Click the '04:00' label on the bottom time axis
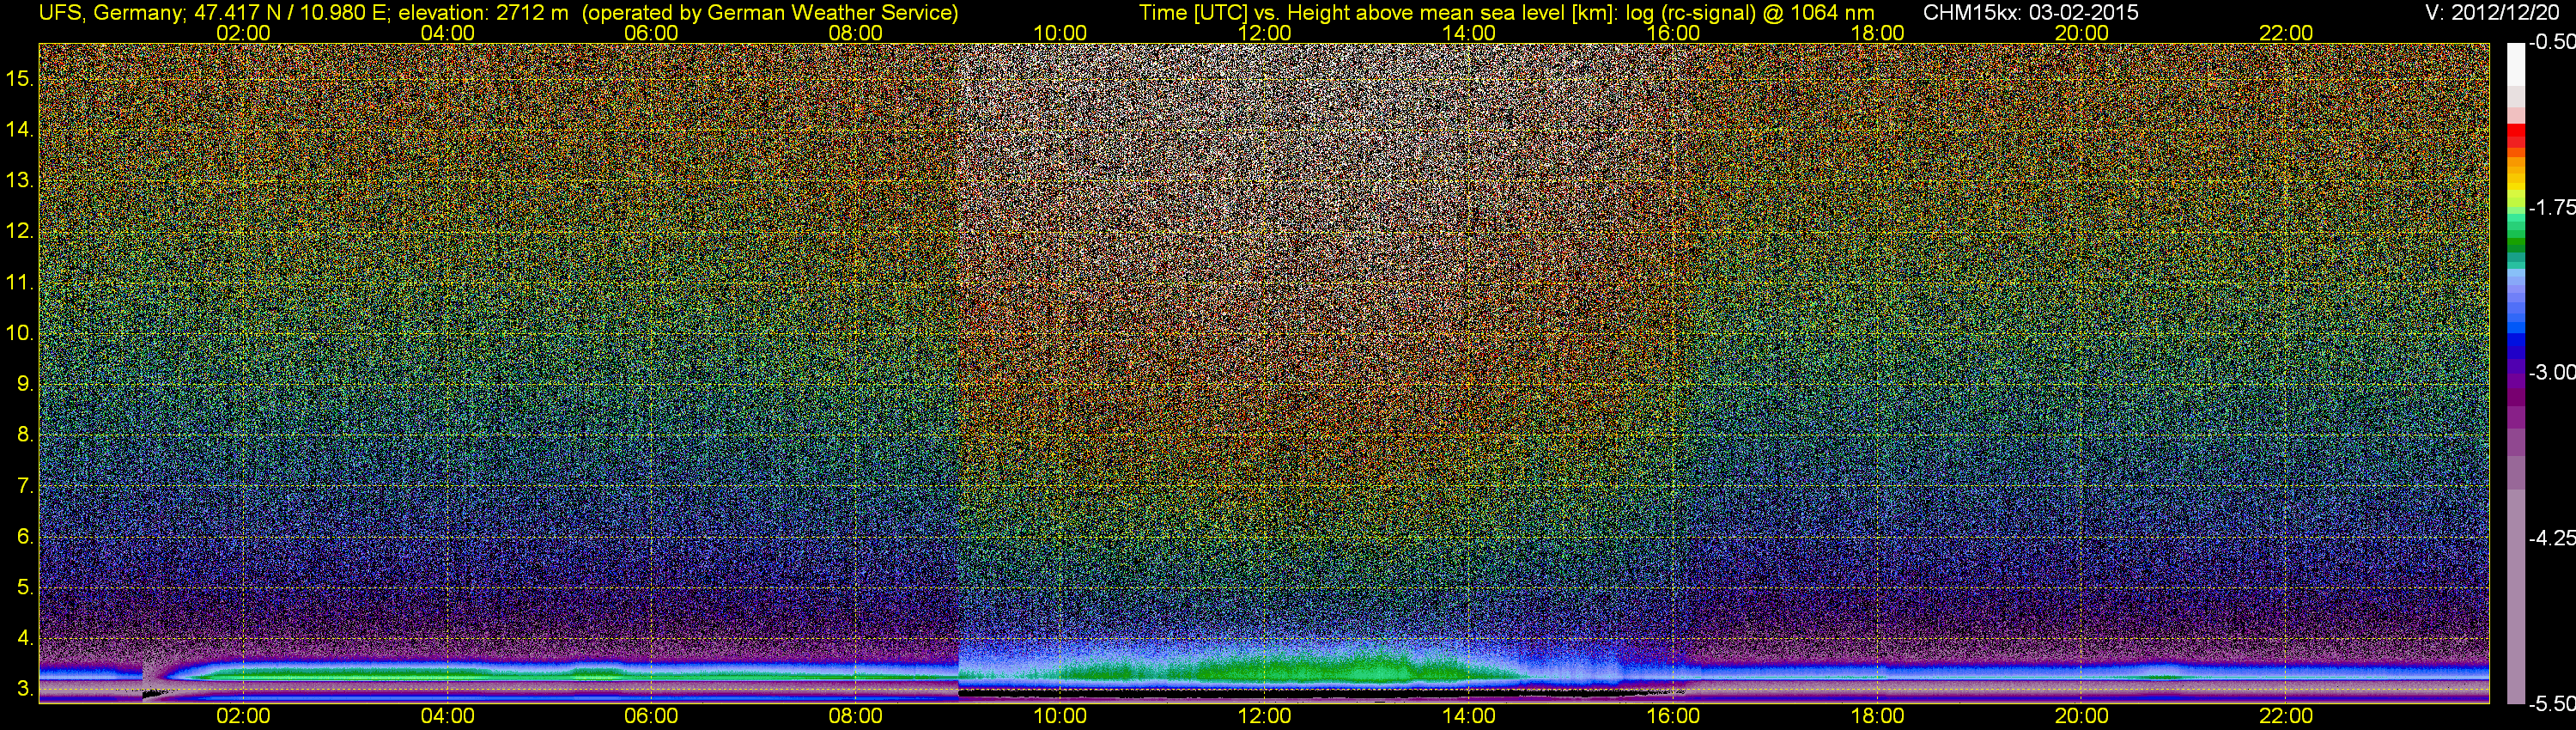 pos(447,716)
